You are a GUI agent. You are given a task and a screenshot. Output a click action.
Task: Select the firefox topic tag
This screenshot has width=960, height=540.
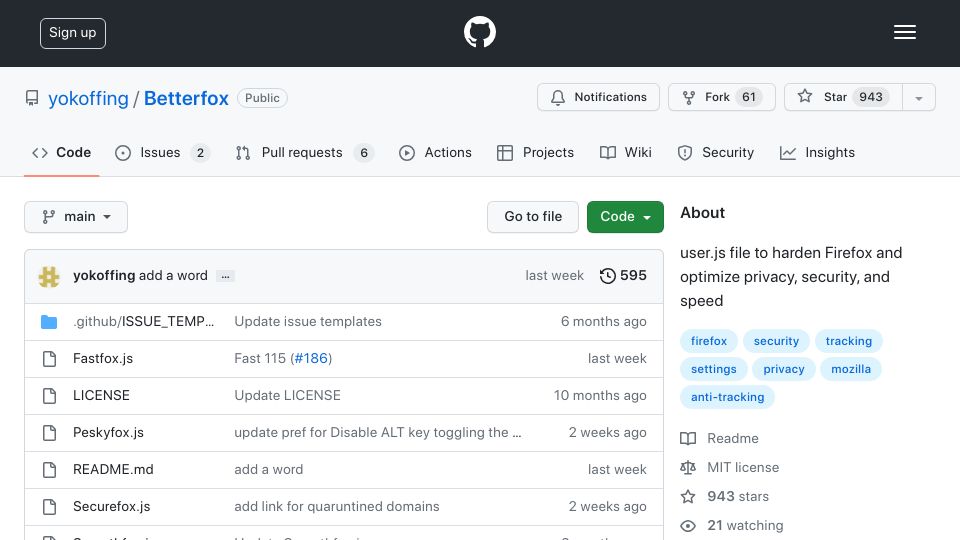709,341
